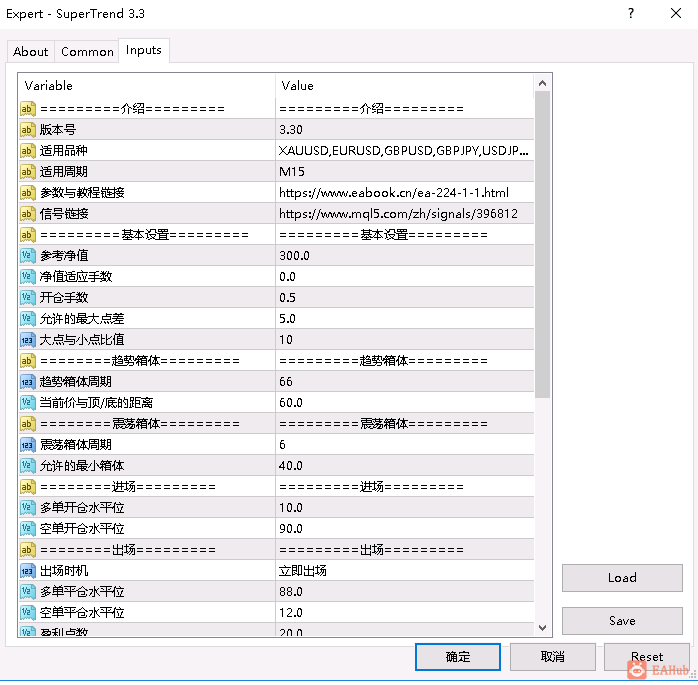Screen dimensions: 698x685
Task: Click the double icon beside 多单平仓水平位
Action: (x=27, y=592)
